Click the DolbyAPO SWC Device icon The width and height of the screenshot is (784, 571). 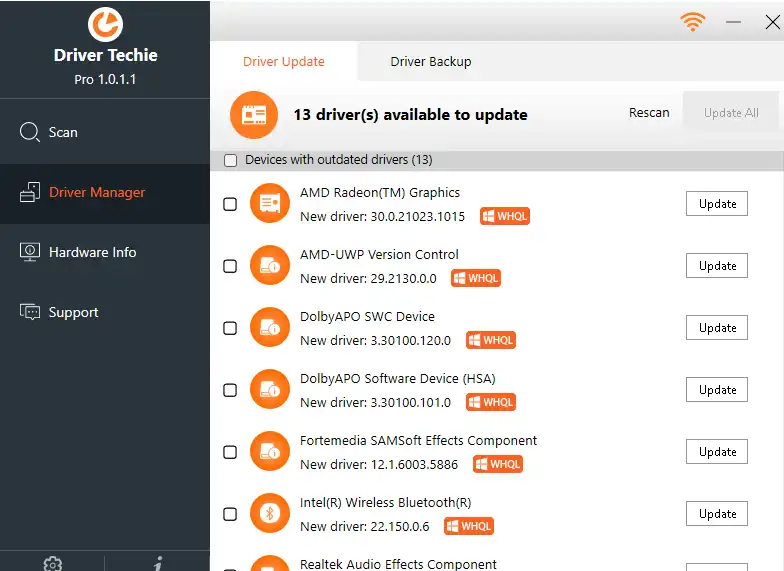(269, 328)
